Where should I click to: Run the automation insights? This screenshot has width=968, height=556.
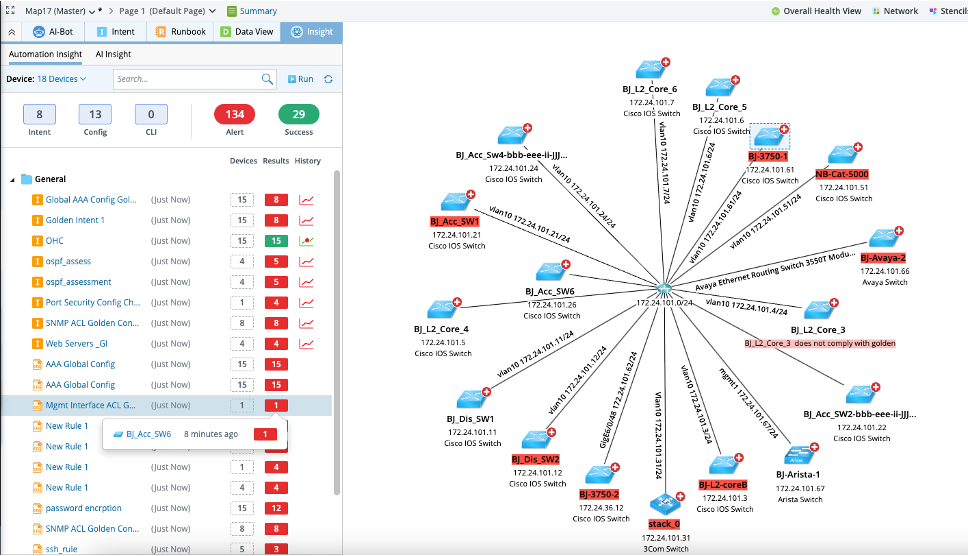click(x=301, y=79)
